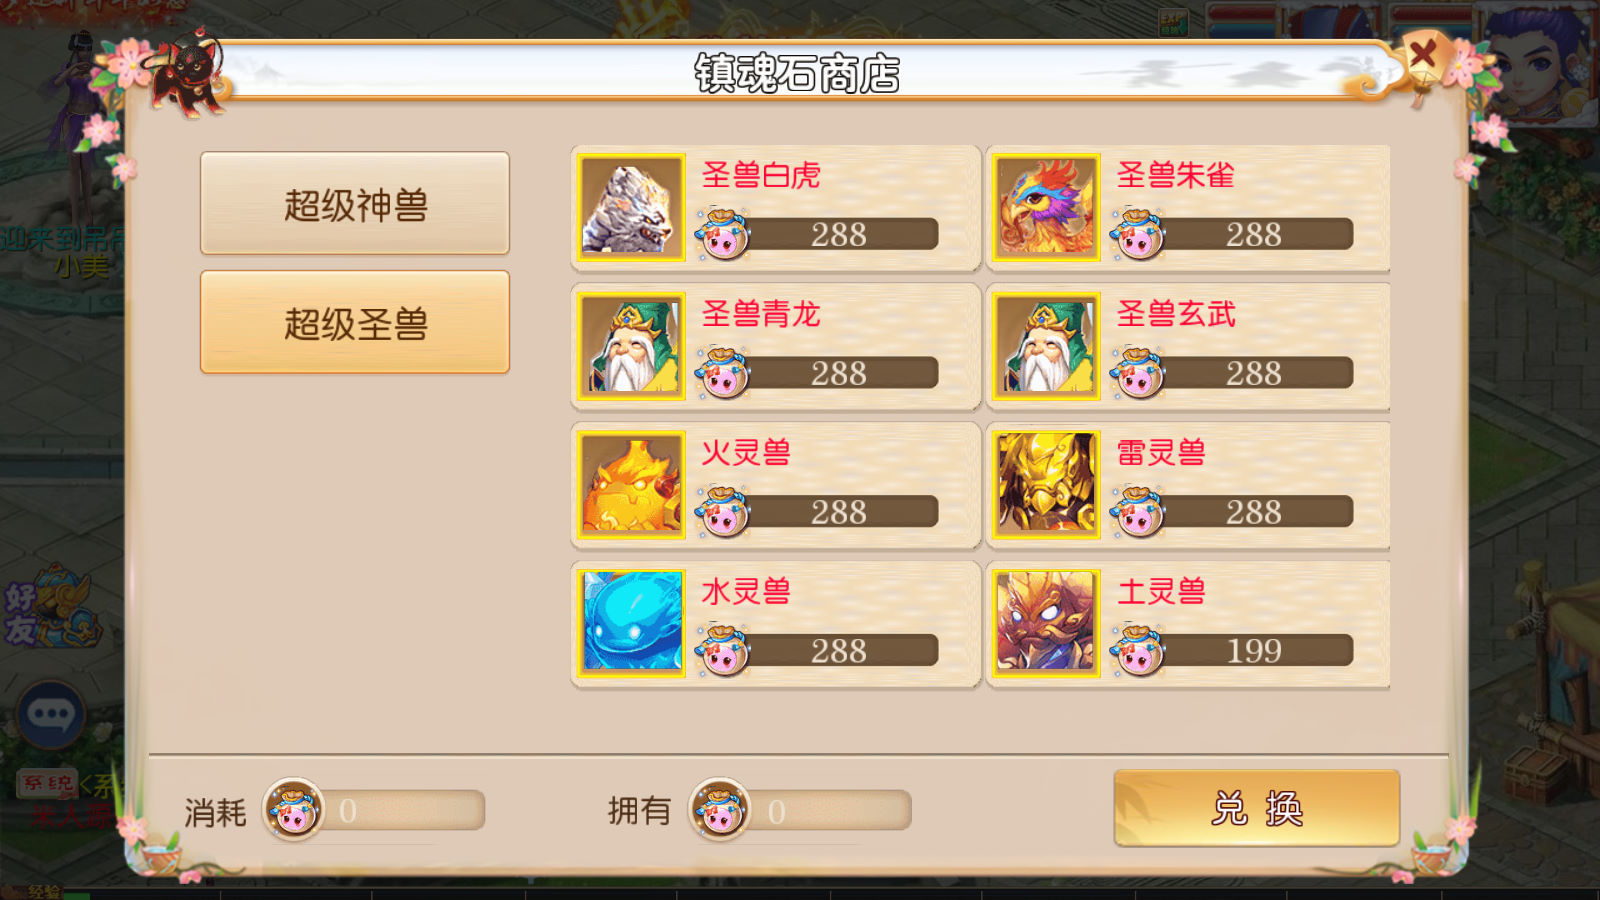Pick the 雷灵兽 golden thunder icon

pos(1047,486)
